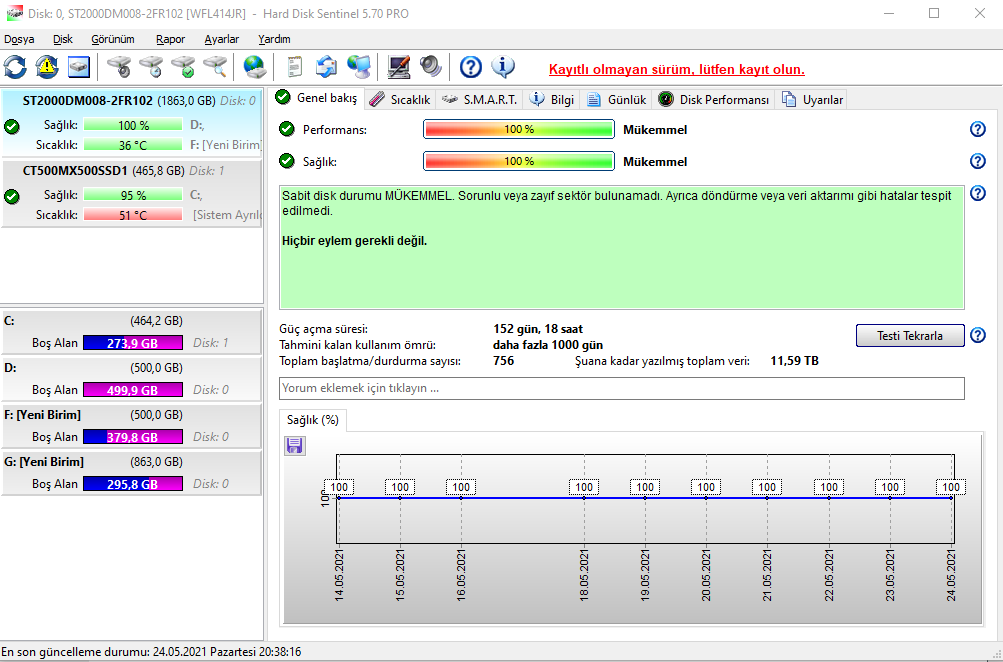
Task: Click the C: drive free space bar
Action: pyautogui.click(x=133, y=343)
